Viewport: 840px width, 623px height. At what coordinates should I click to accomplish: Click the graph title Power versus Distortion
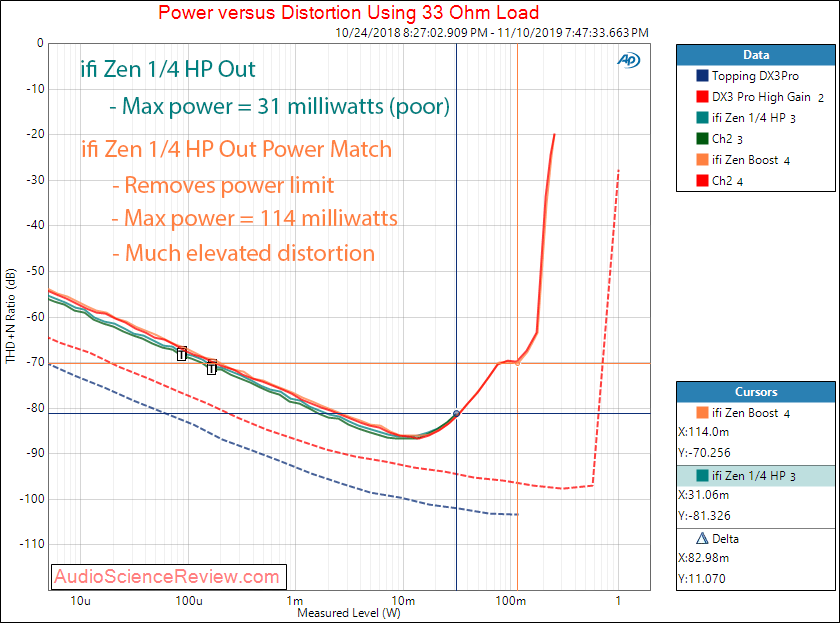[348, 12]
